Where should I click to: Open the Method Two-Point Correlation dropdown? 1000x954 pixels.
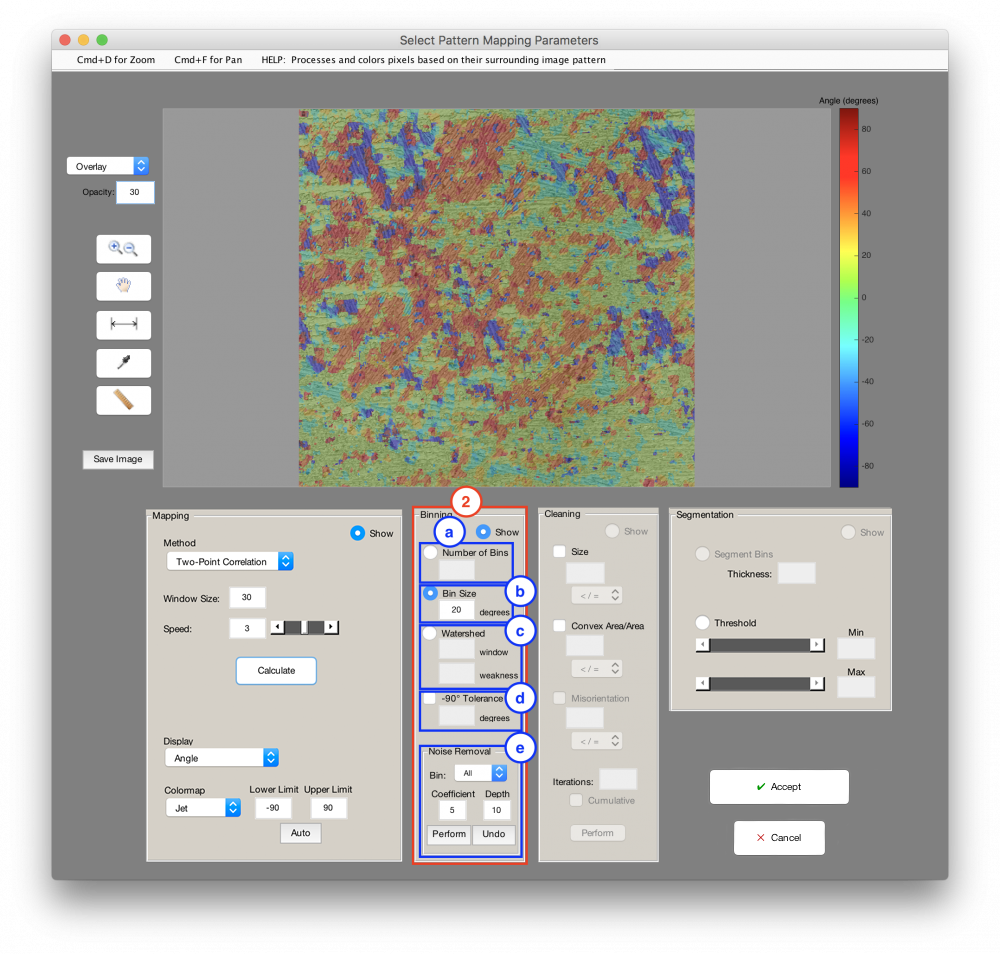230,561
